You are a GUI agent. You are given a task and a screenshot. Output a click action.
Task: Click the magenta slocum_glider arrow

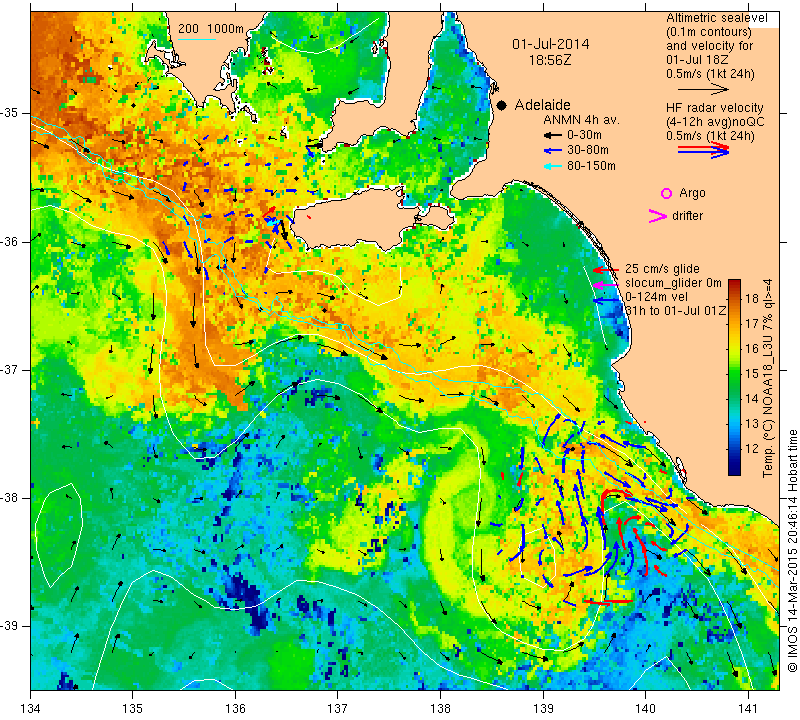tap(606, 285)
